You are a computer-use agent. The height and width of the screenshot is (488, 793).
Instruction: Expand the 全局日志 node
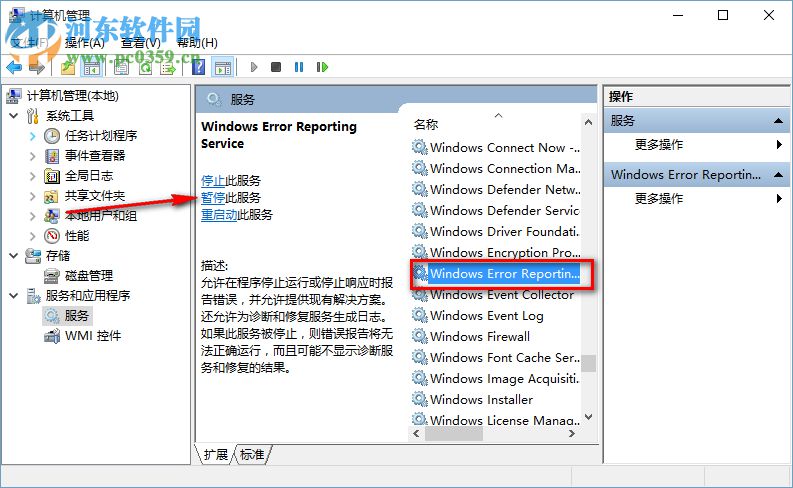(32, 176)
